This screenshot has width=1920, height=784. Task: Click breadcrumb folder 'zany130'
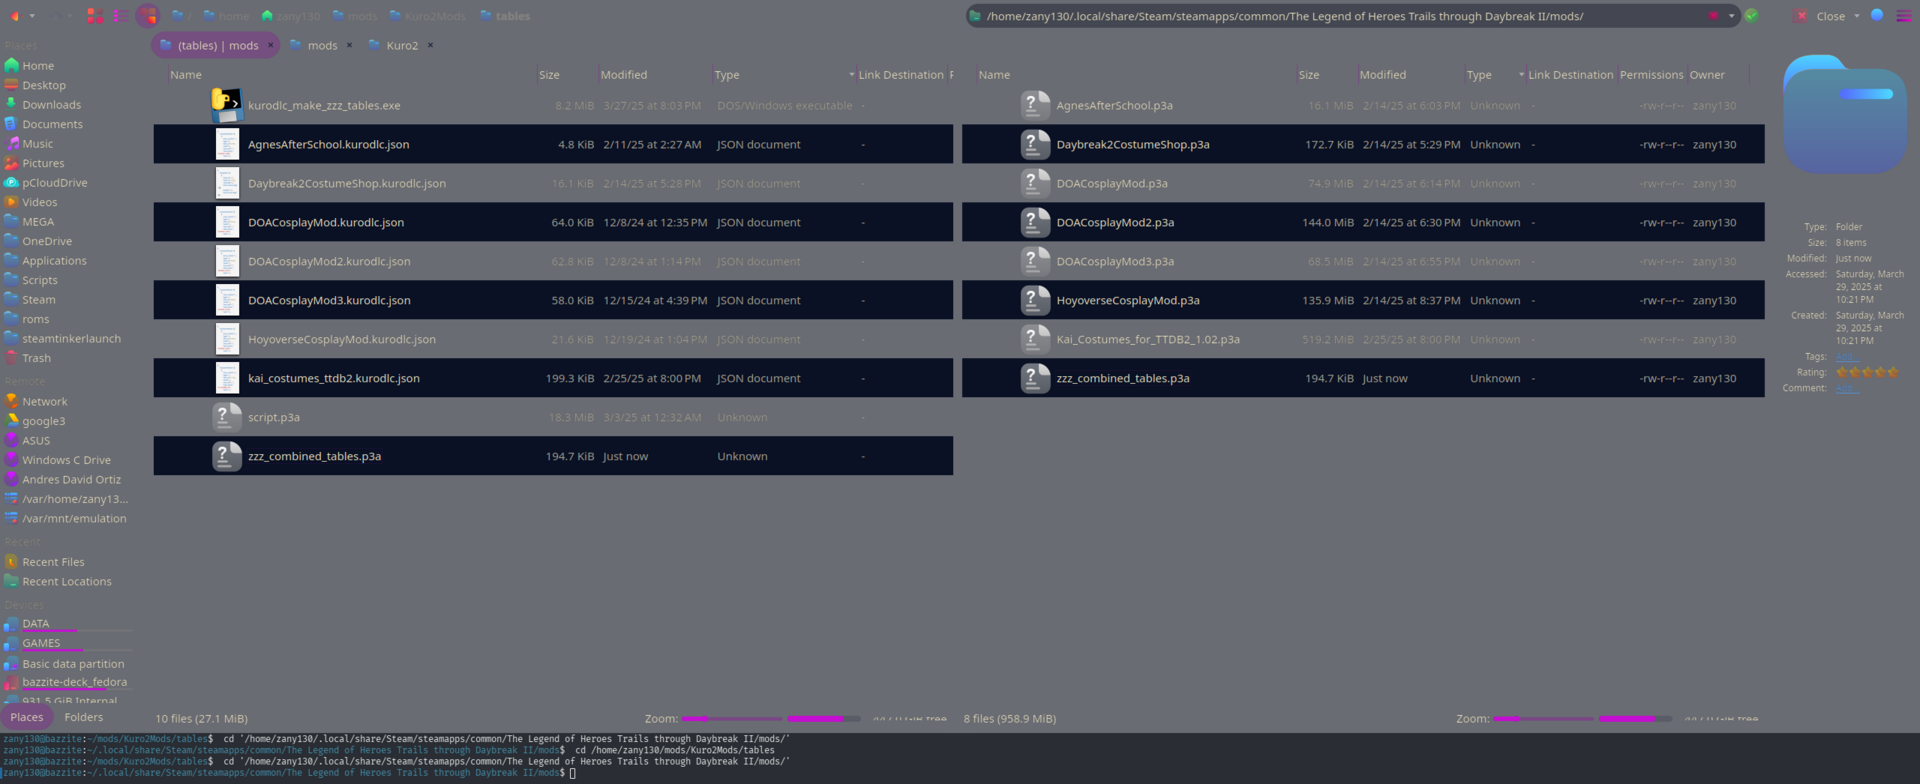pyautogui.click(x=291, y=16)
